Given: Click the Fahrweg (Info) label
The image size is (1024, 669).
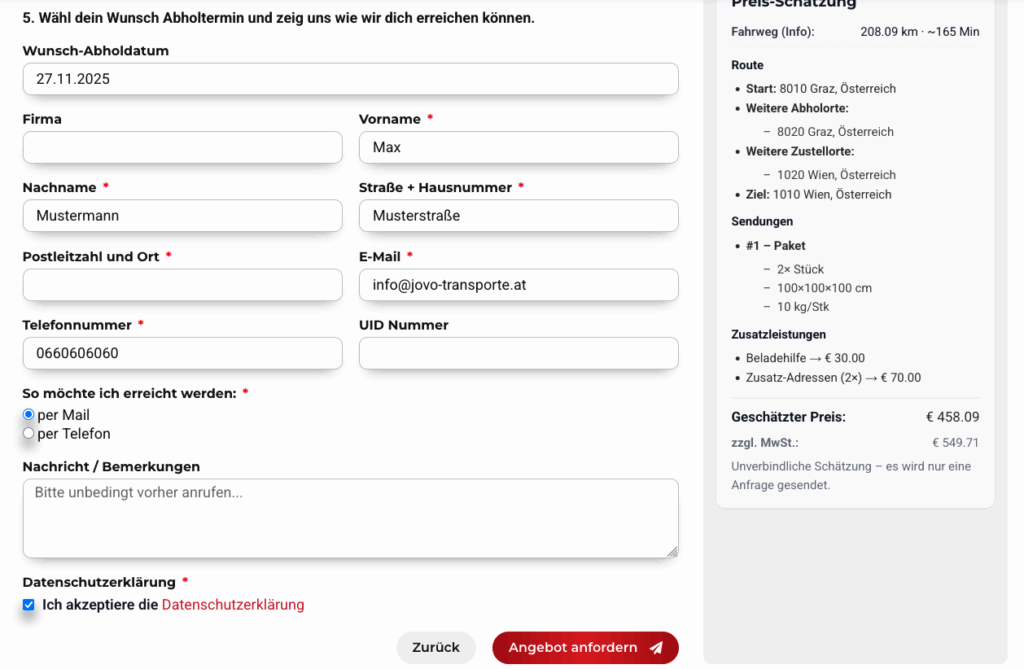Looking at the screenshot, I should coord(772,32).
